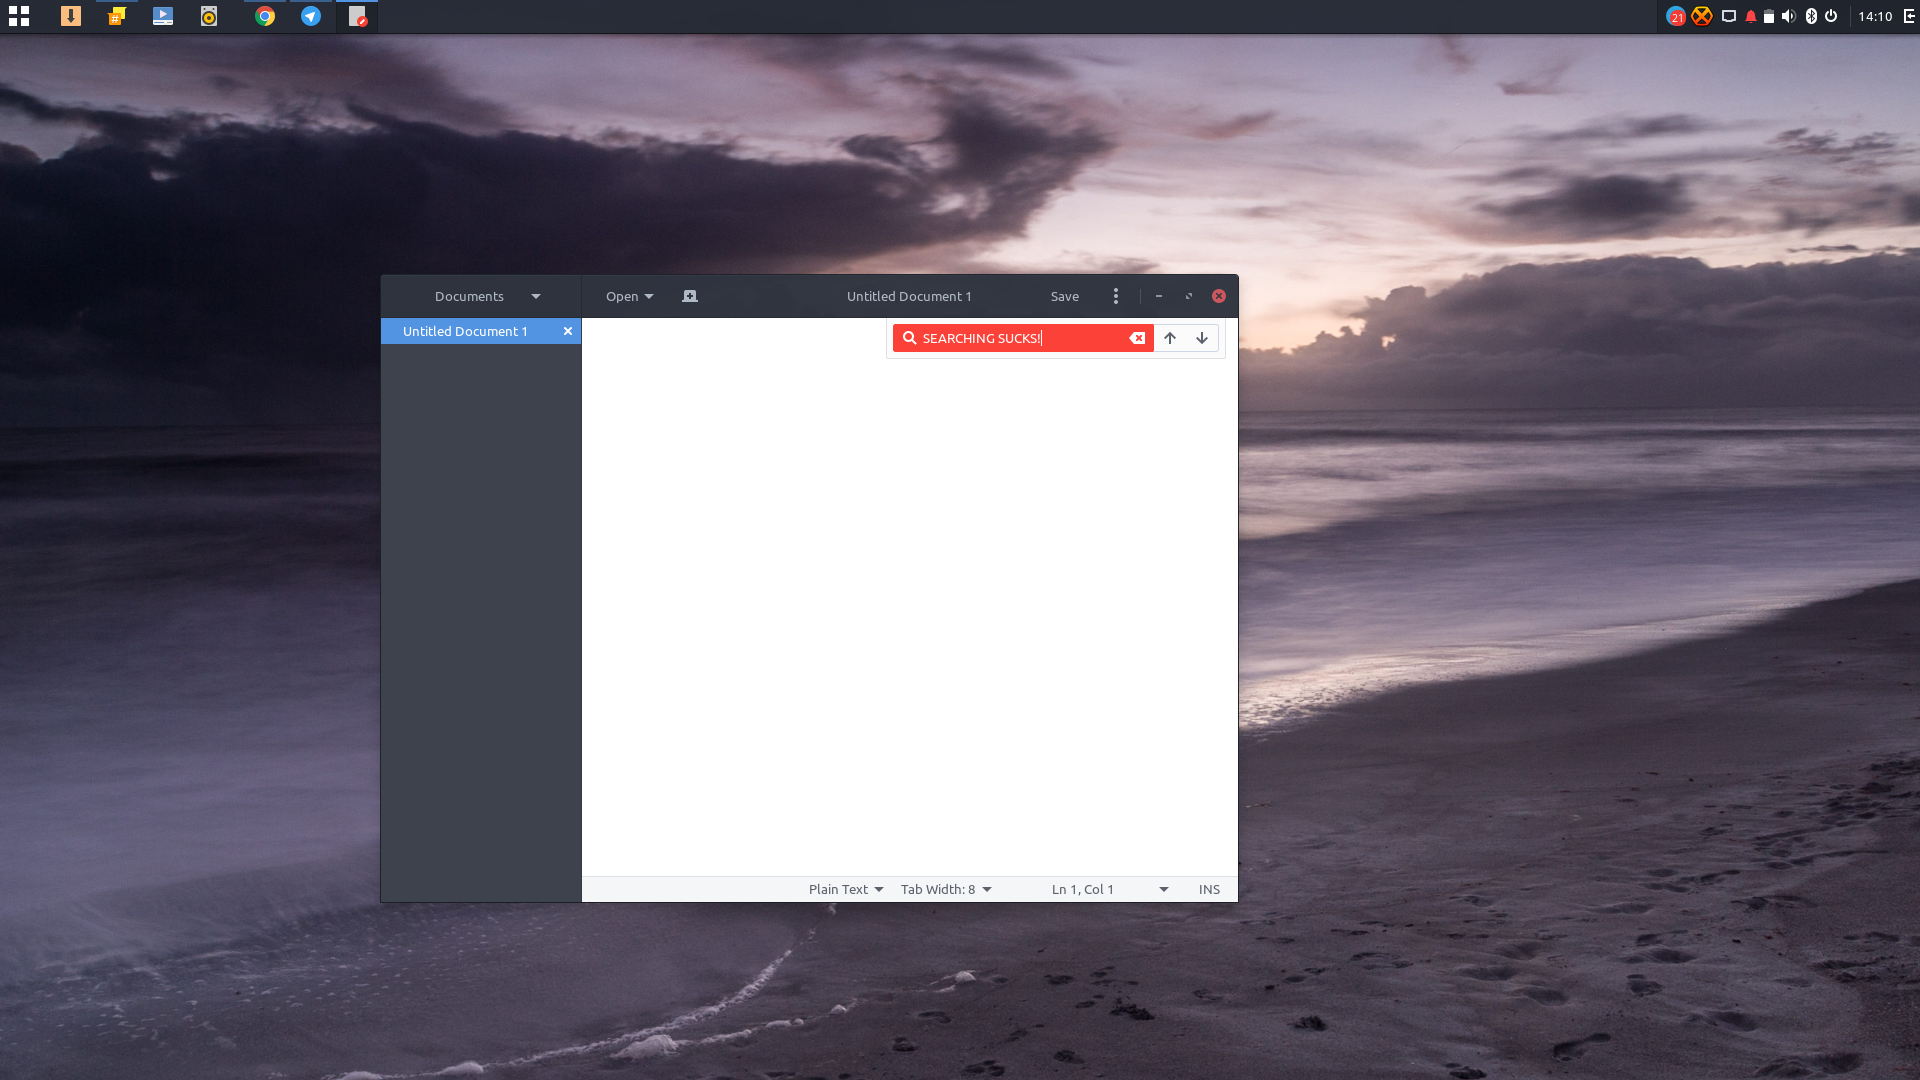The width and height of the screenshot is (1920, 1080).
Task: Switch to the text editor icon in the panel
Action: [357, 16]
